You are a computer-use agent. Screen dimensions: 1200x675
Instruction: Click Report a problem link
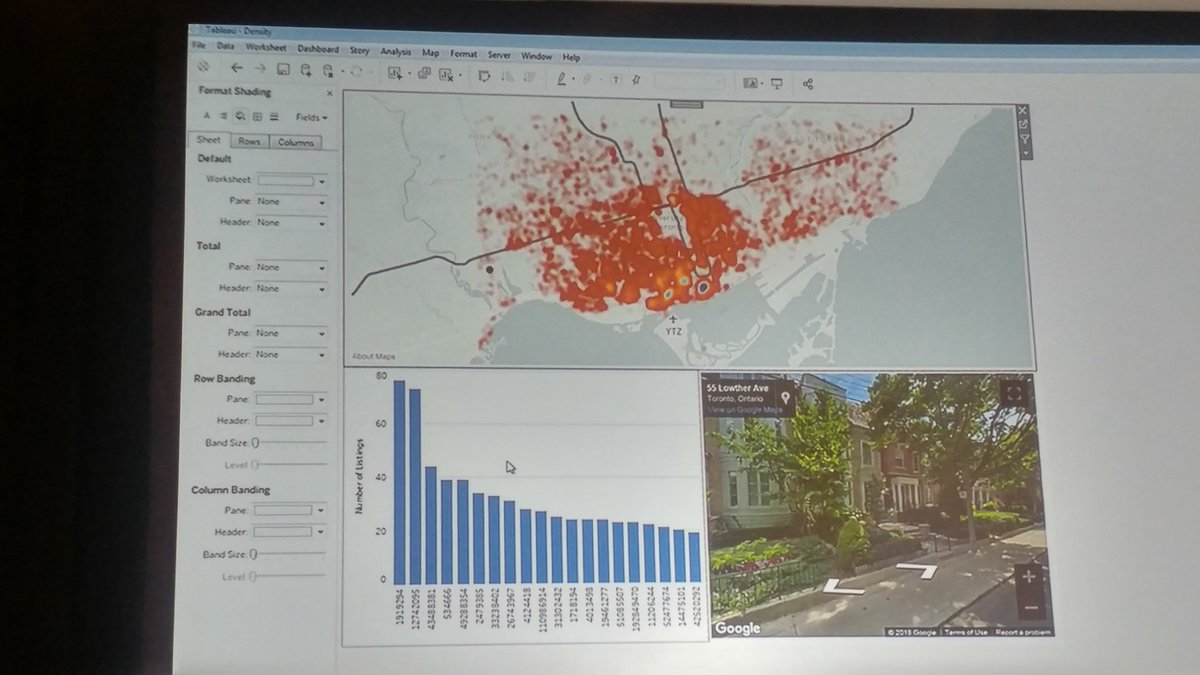tap(1021, 632)
